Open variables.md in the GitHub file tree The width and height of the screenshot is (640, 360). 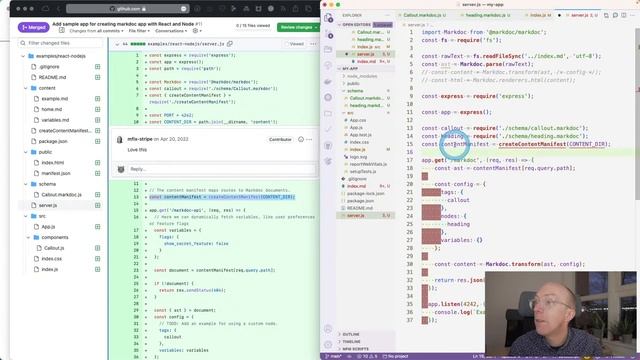pyautogui.click(x=55, y=120)
